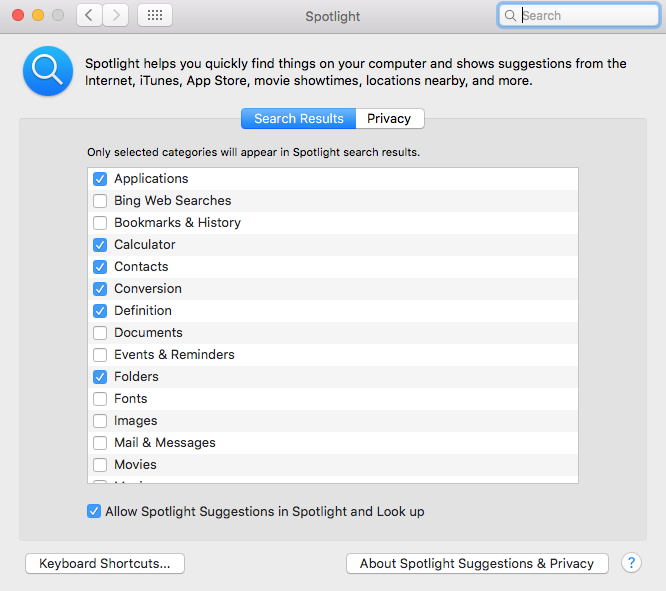Uncheck the Applications category

coord(100,179)
